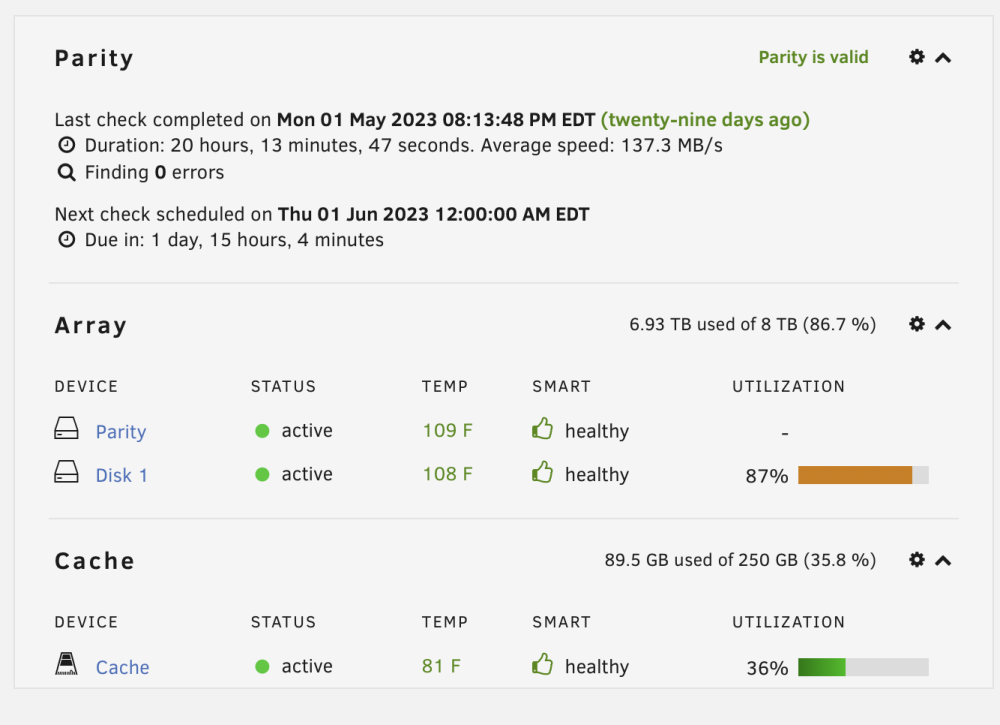This screenshot has width=1000, height=725.
Task: Click the Cache row green status dot
Action: click(x=262, y=666)
